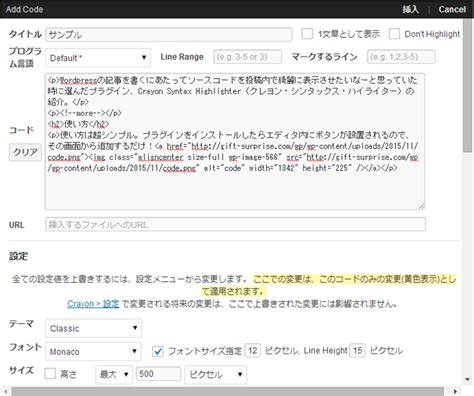474x396 pixels.
Task: Click the scrollbar down arrow
Action: [468, 380]
